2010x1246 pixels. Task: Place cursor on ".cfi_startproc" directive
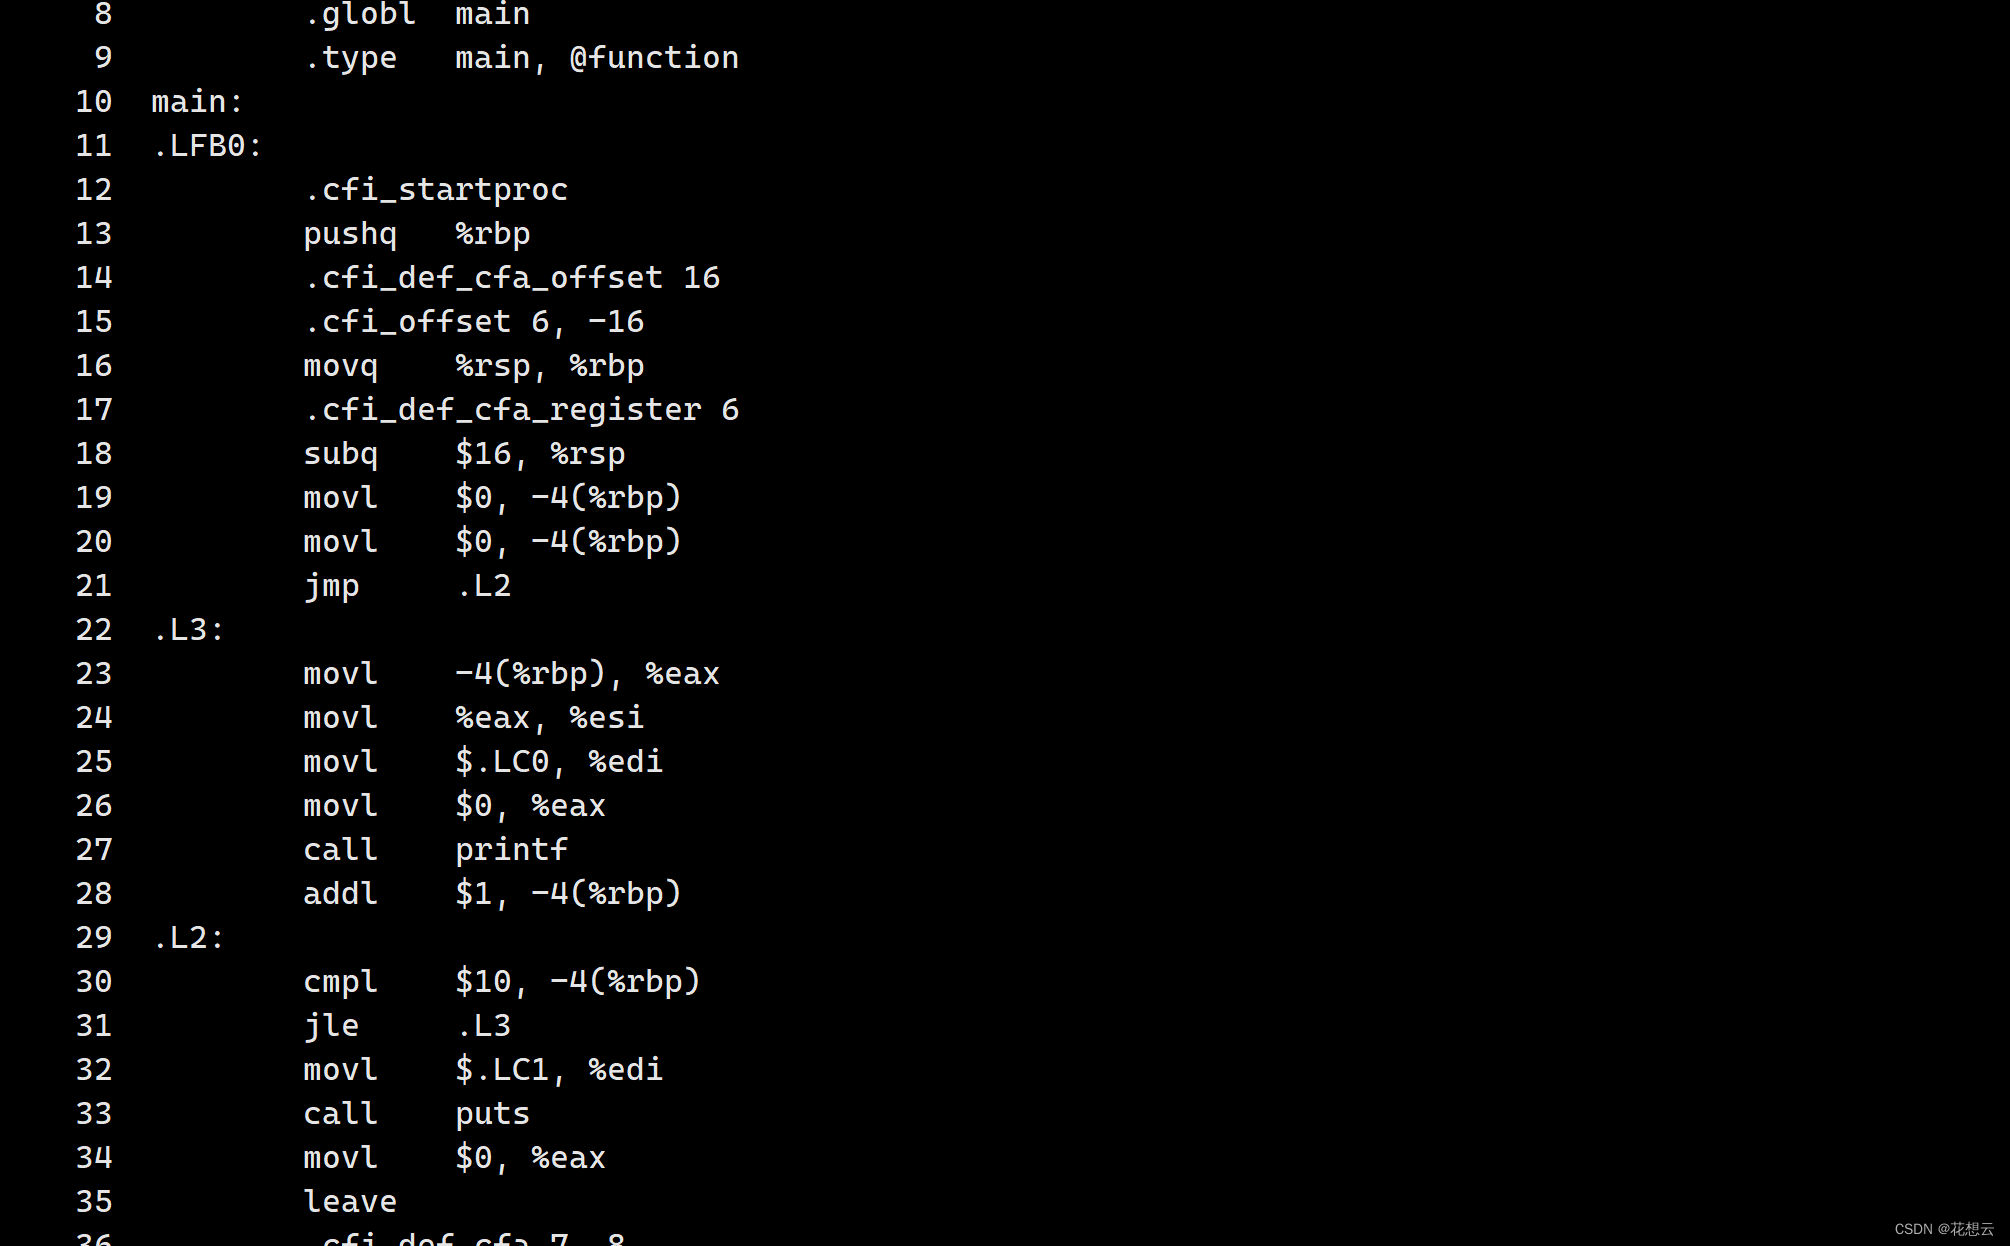coord(435,190)
